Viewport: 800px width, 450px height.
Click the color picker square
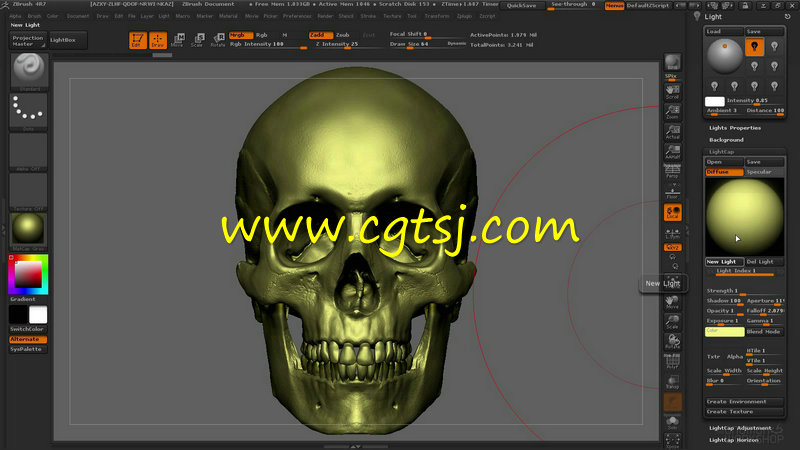28,274
